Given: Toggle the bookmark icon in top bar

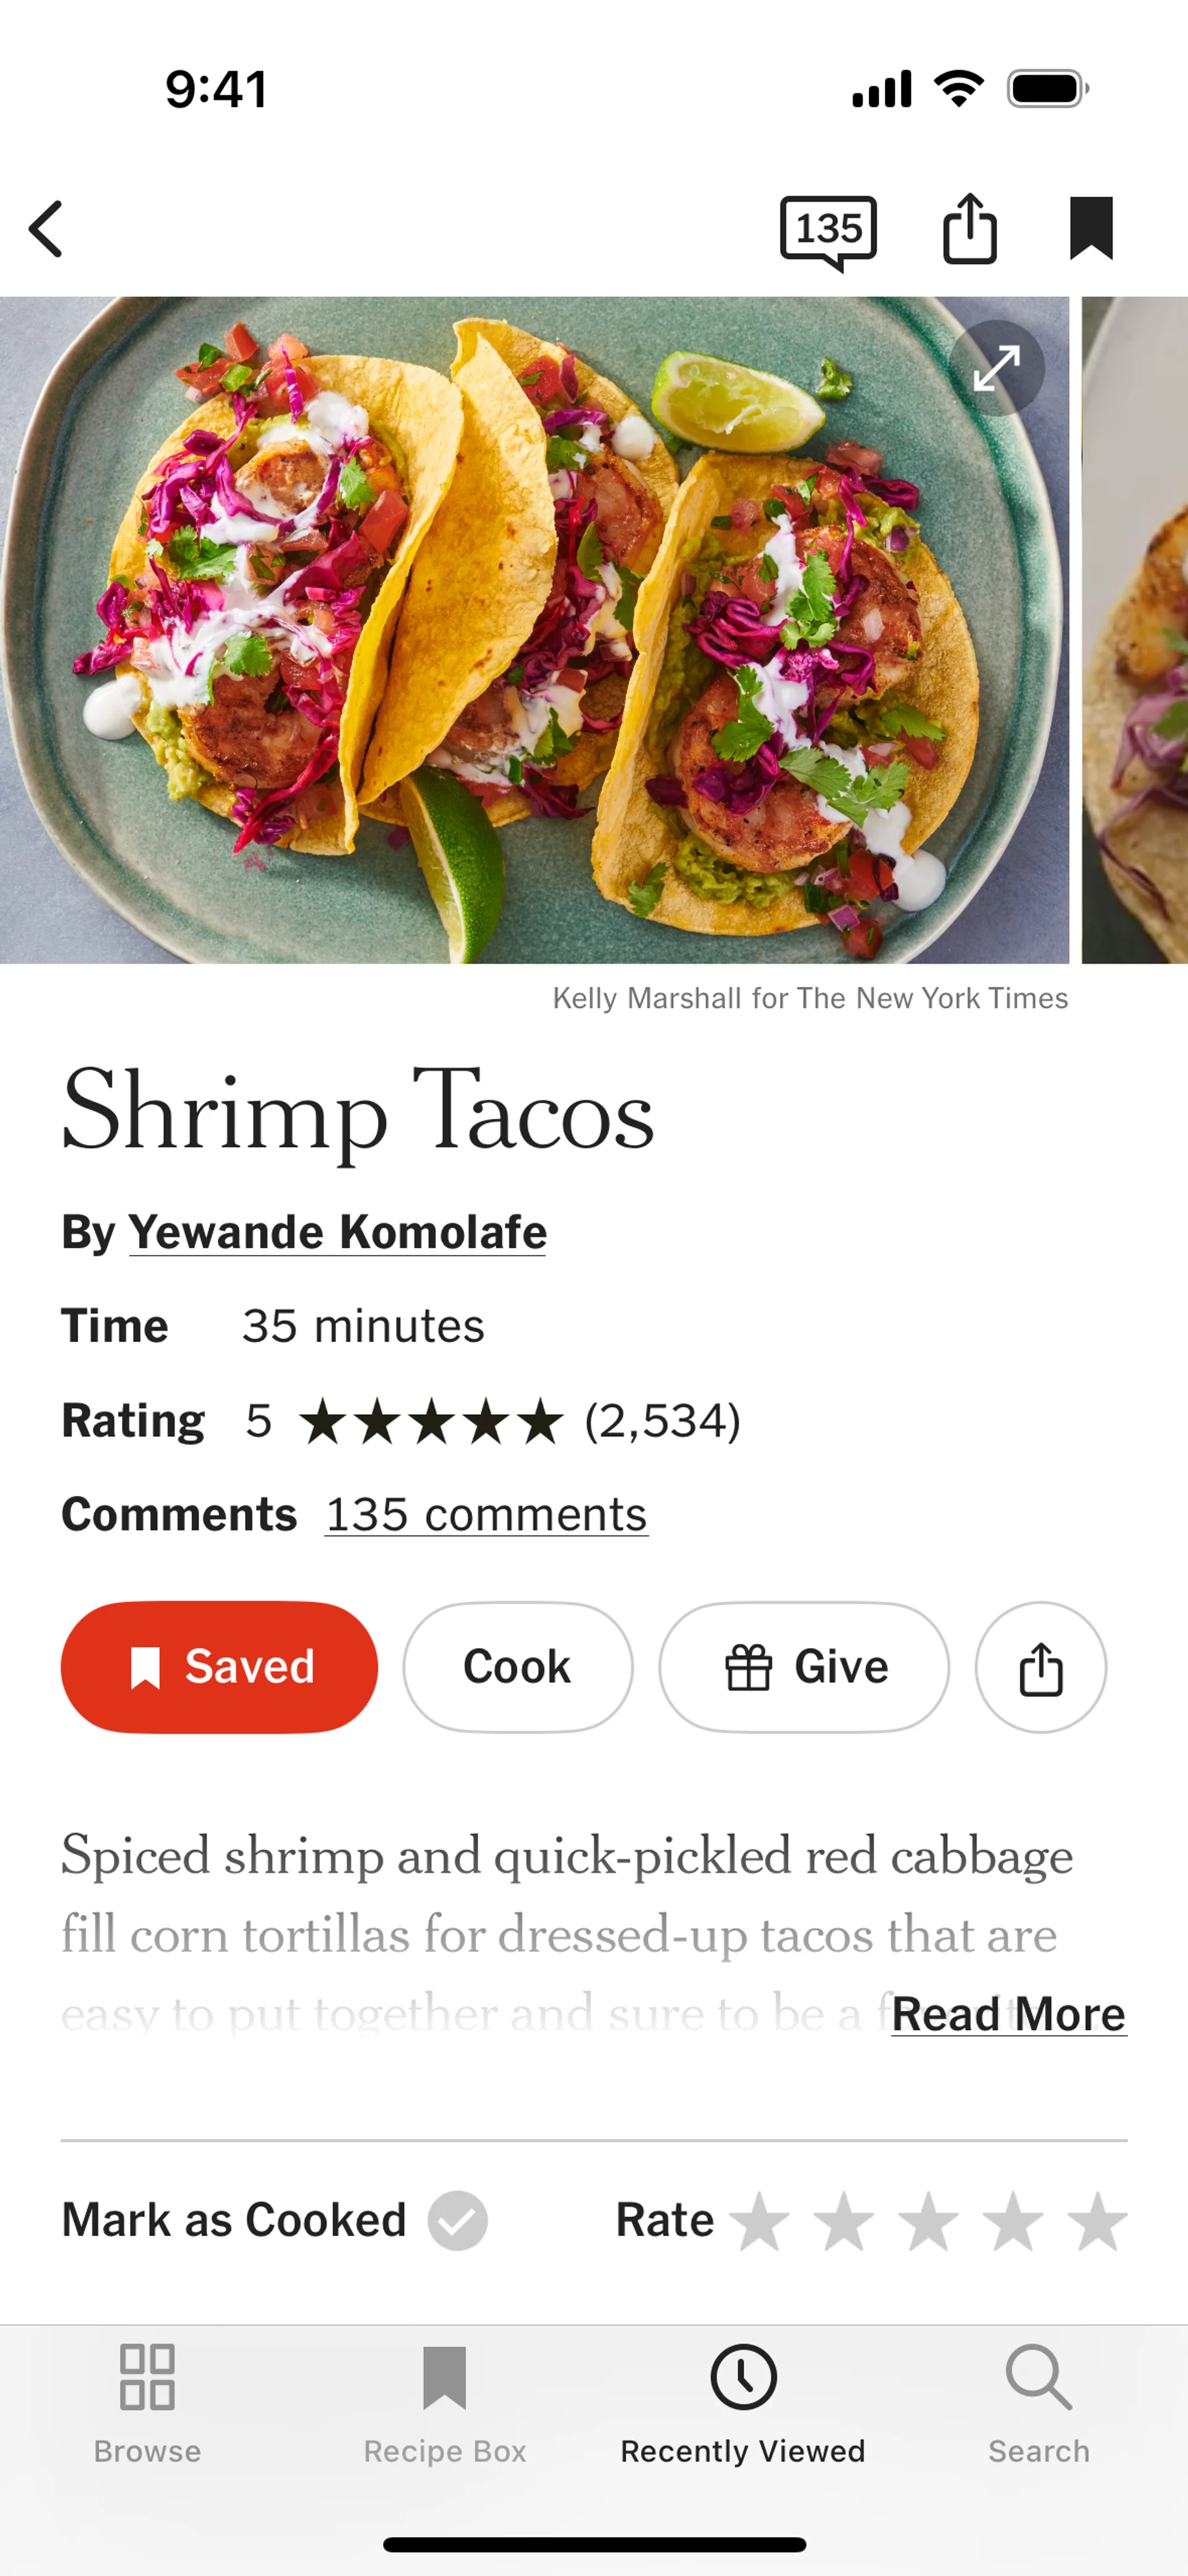Looking at the screenshot, I should [x=1090, y=229].
